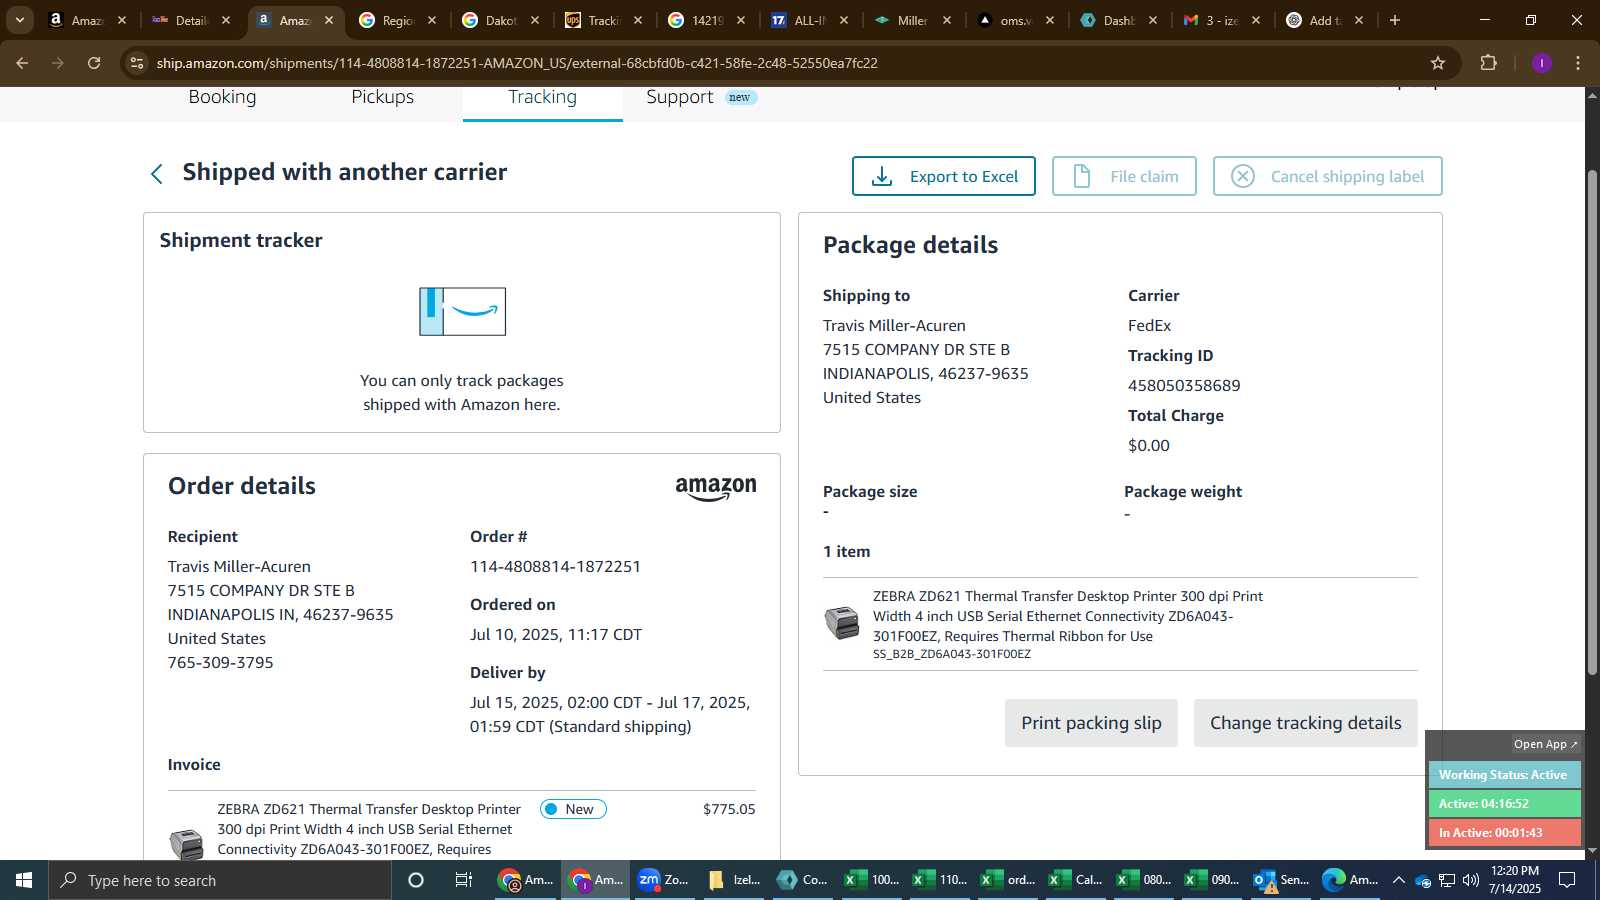
Task: Open the taskbar clock showing 12:20 PM
Action: [x=1515, y=880]
